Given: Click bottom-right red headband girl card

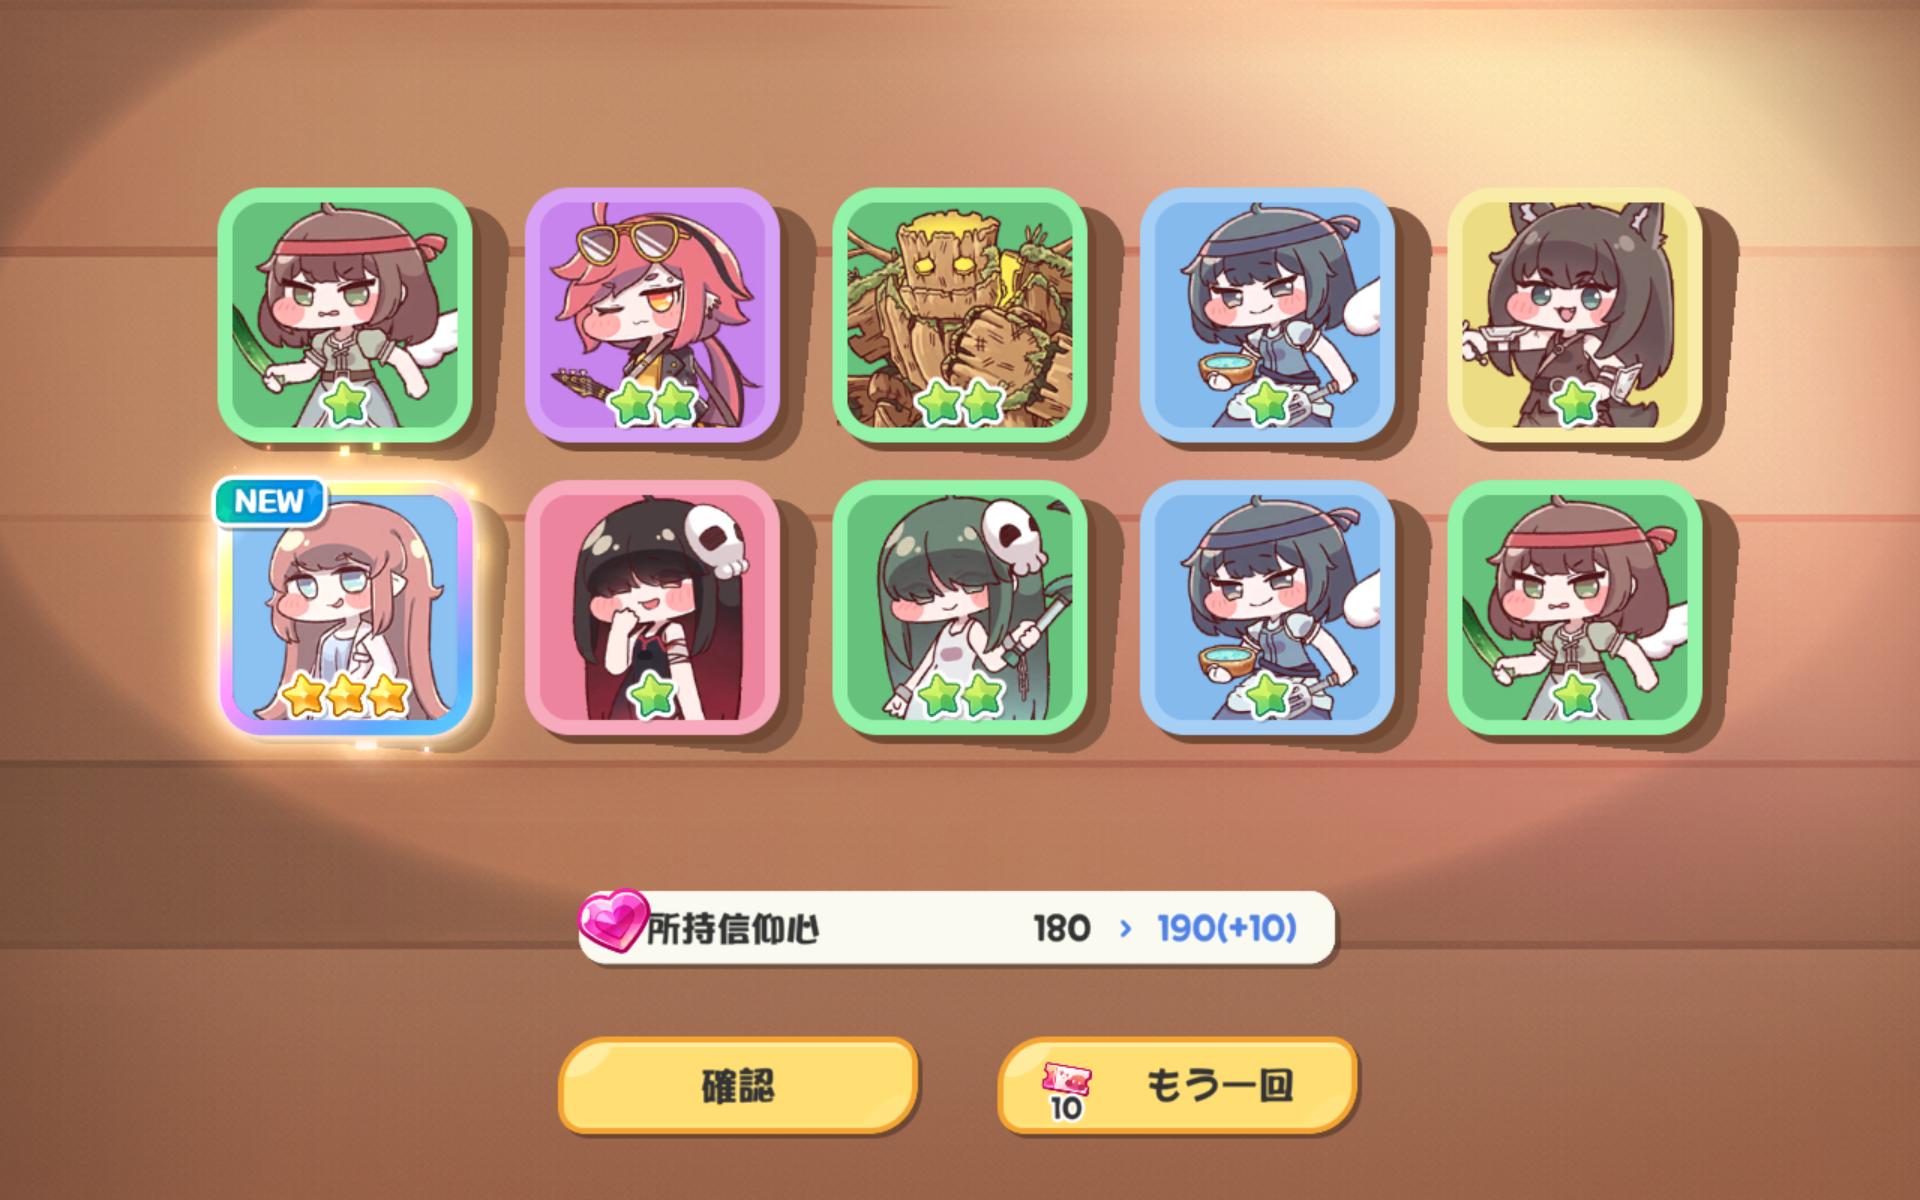Looking at the screenshot, I should click(x=1575, y=607).
